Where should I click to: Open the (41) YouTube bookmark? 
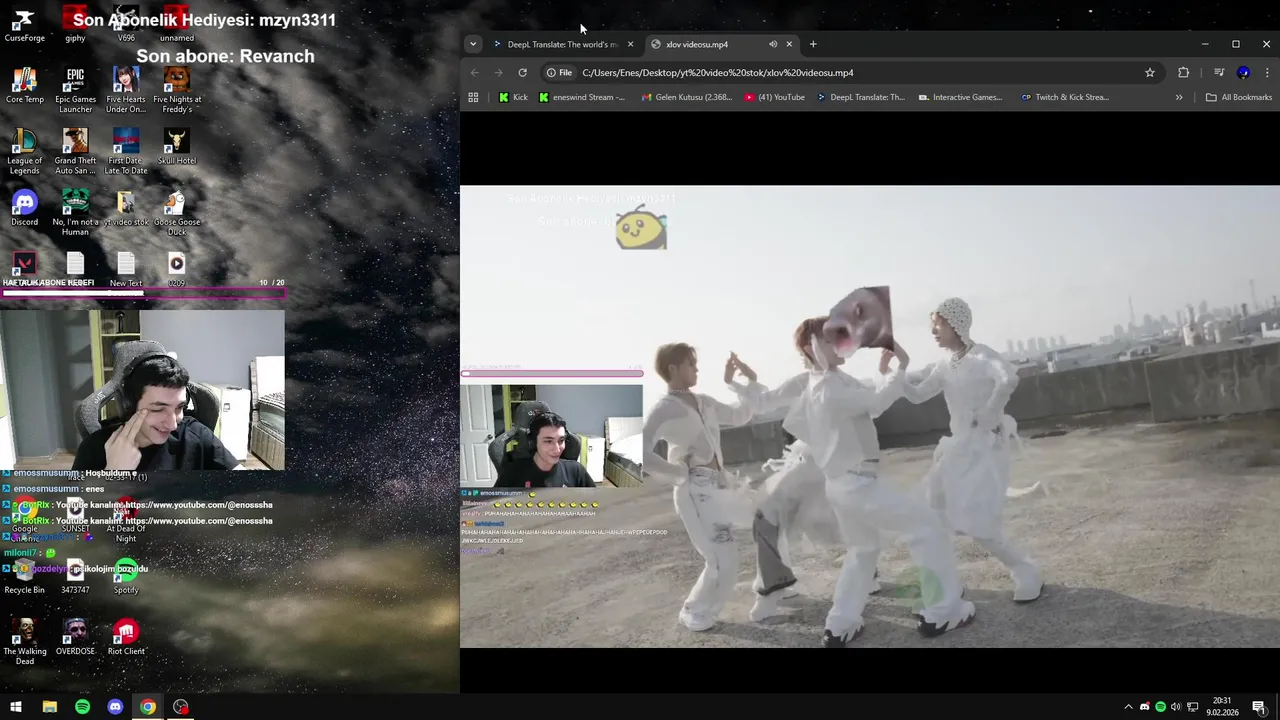point(774,97)
